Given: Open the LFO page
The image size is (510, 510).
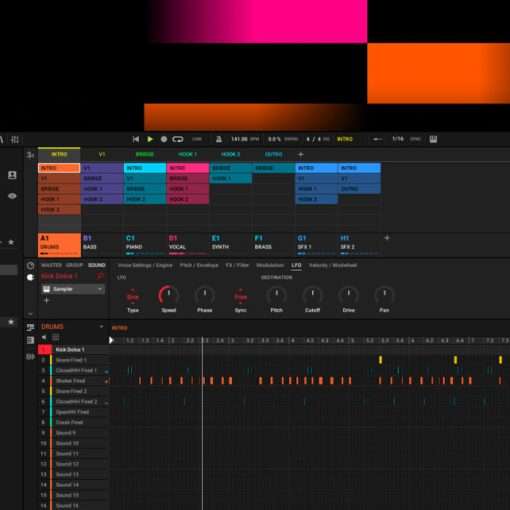Looking at the screenshot, I should coord(296,265).
